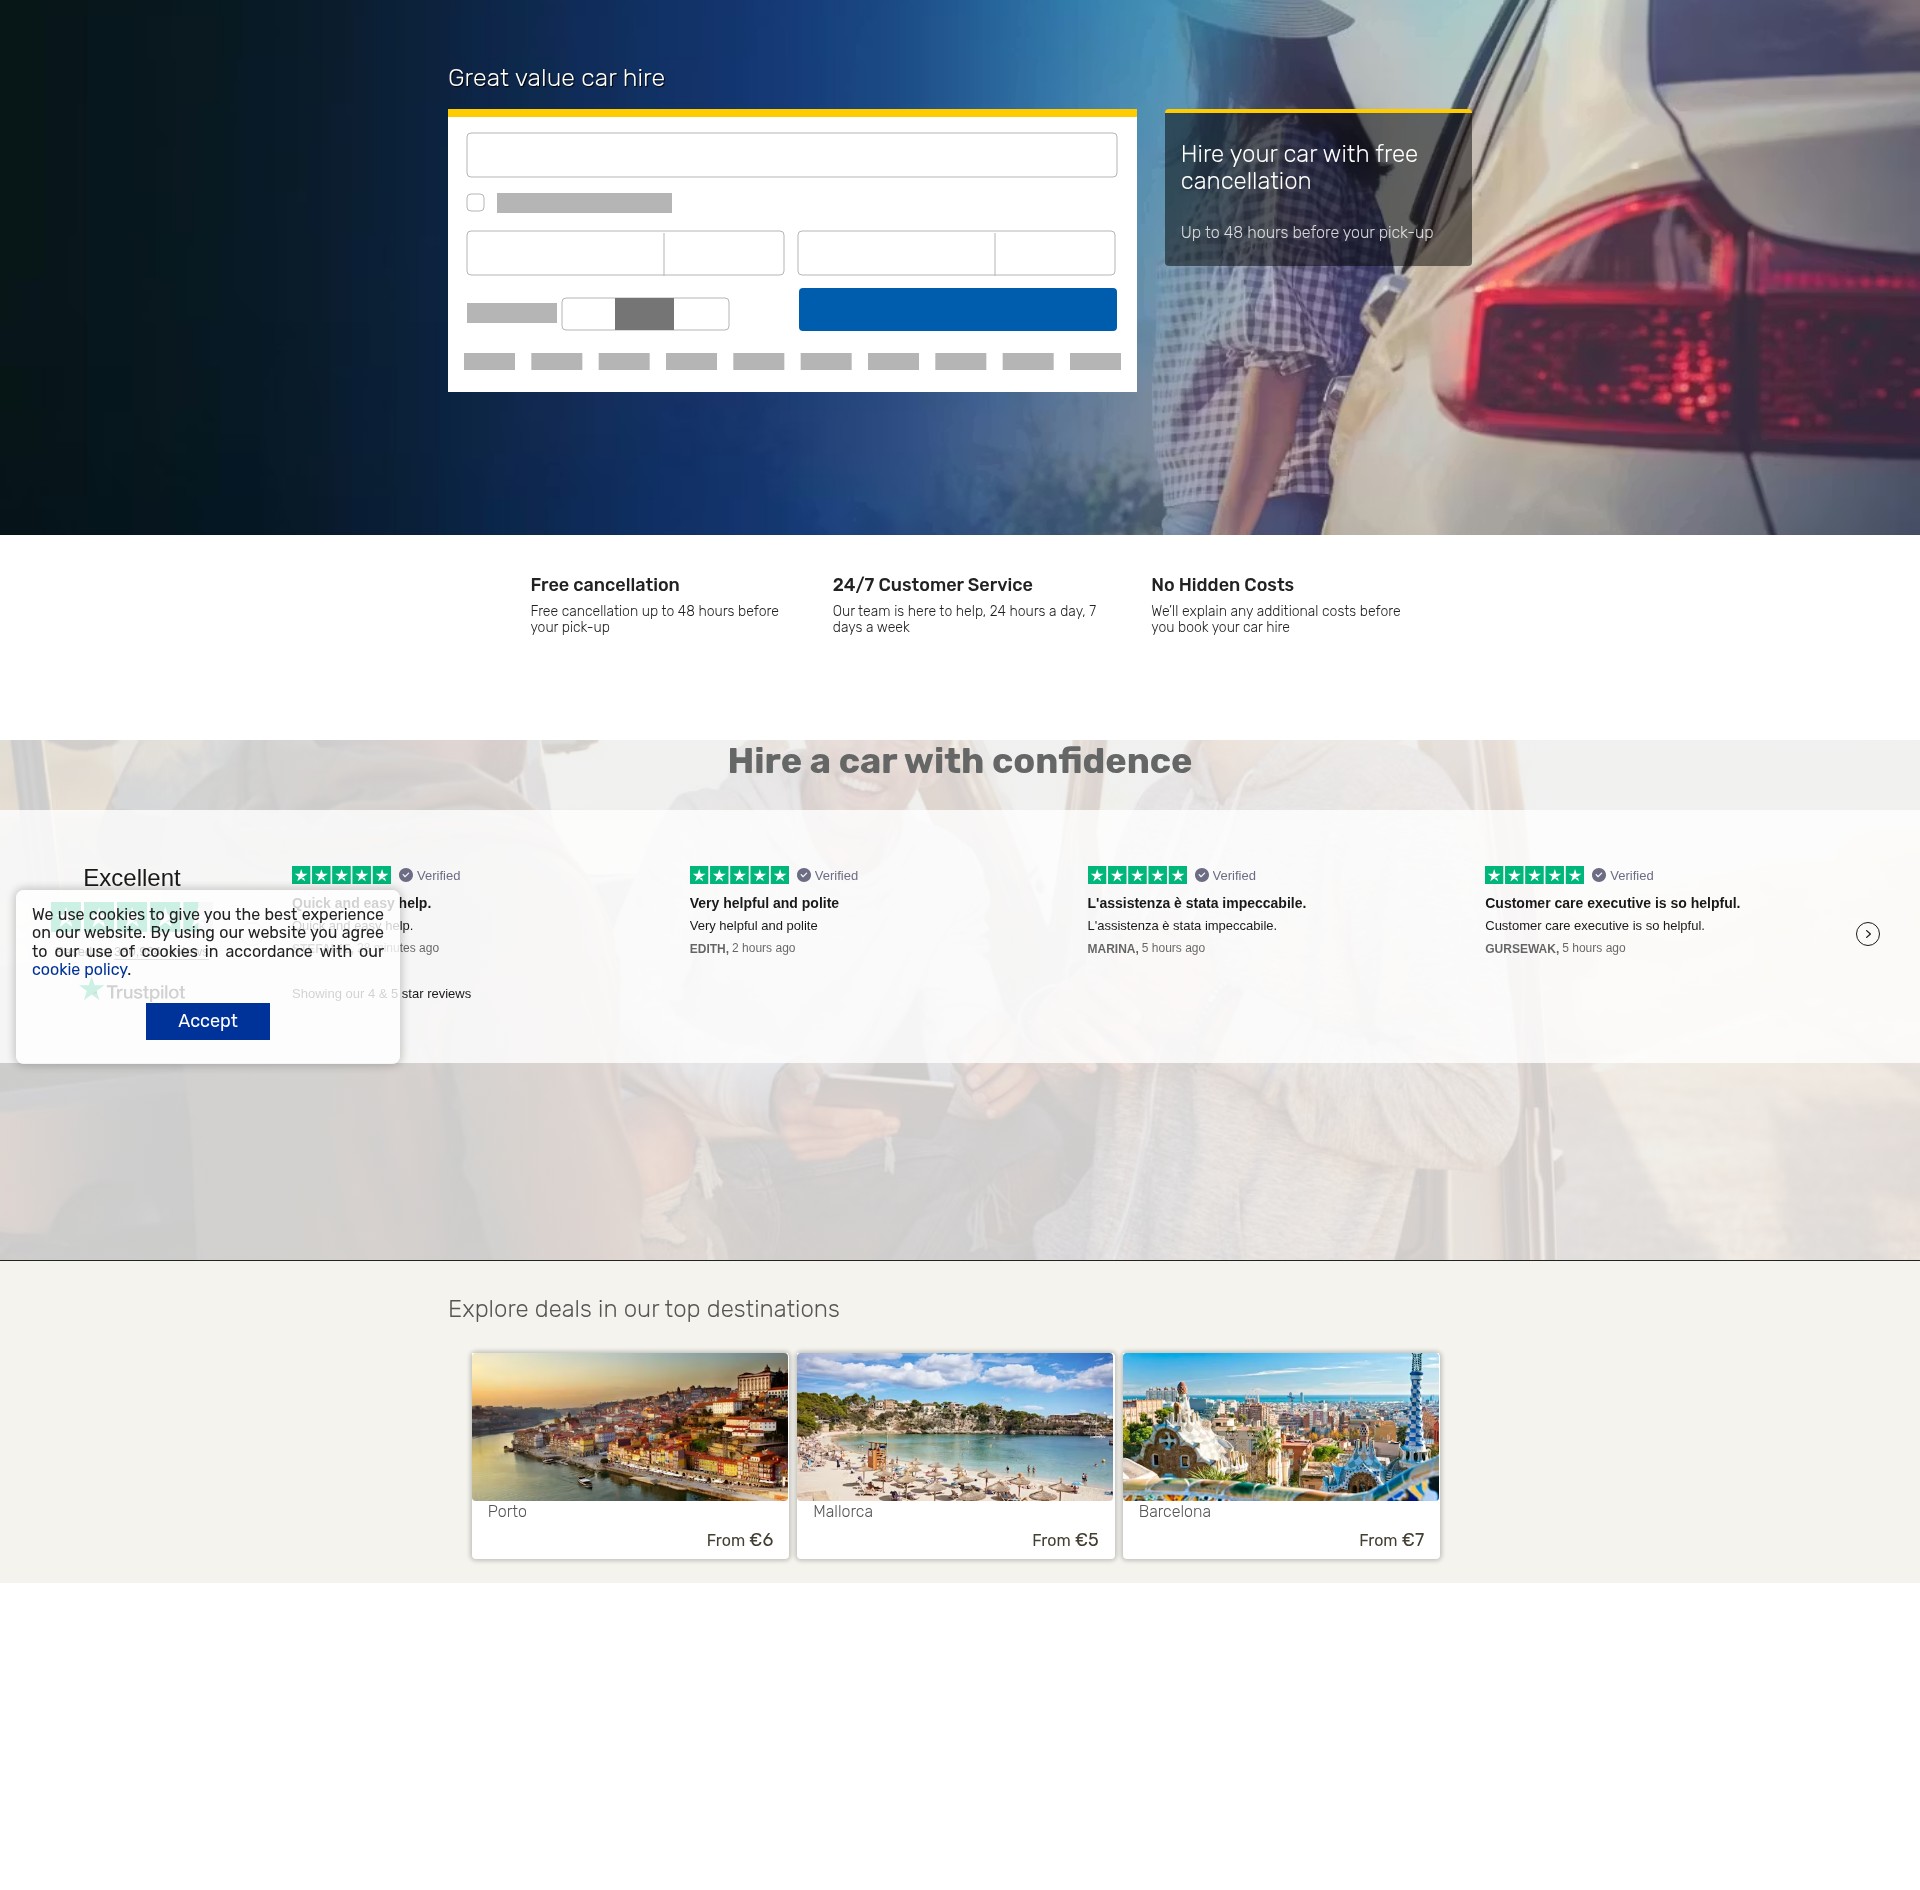Click the '24/7 Customer Service' heading
1920x1890 pixels.
pos(932,585)
